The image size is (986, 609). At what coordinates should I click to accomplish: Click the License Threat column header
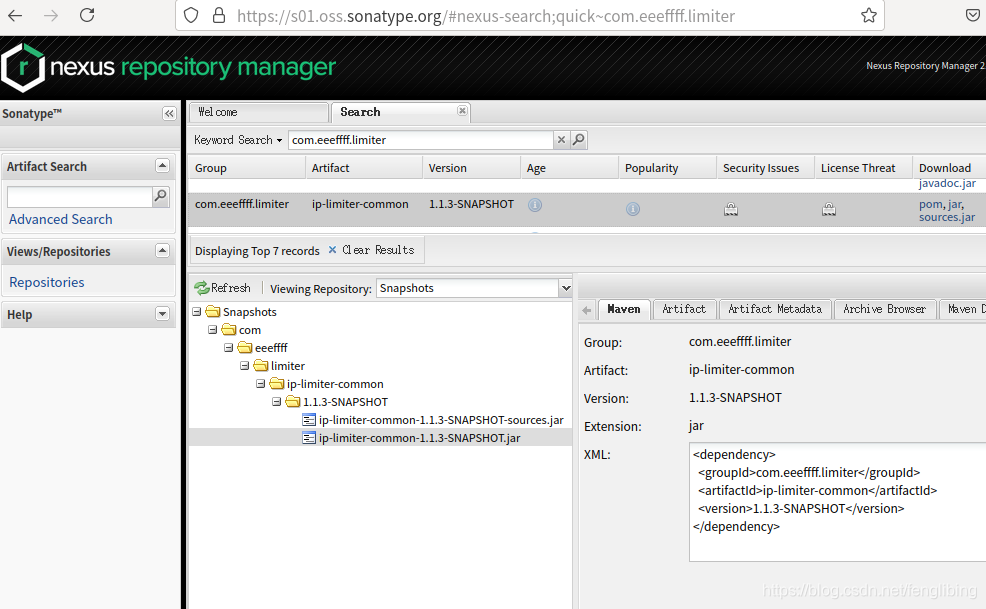[863, 168]
